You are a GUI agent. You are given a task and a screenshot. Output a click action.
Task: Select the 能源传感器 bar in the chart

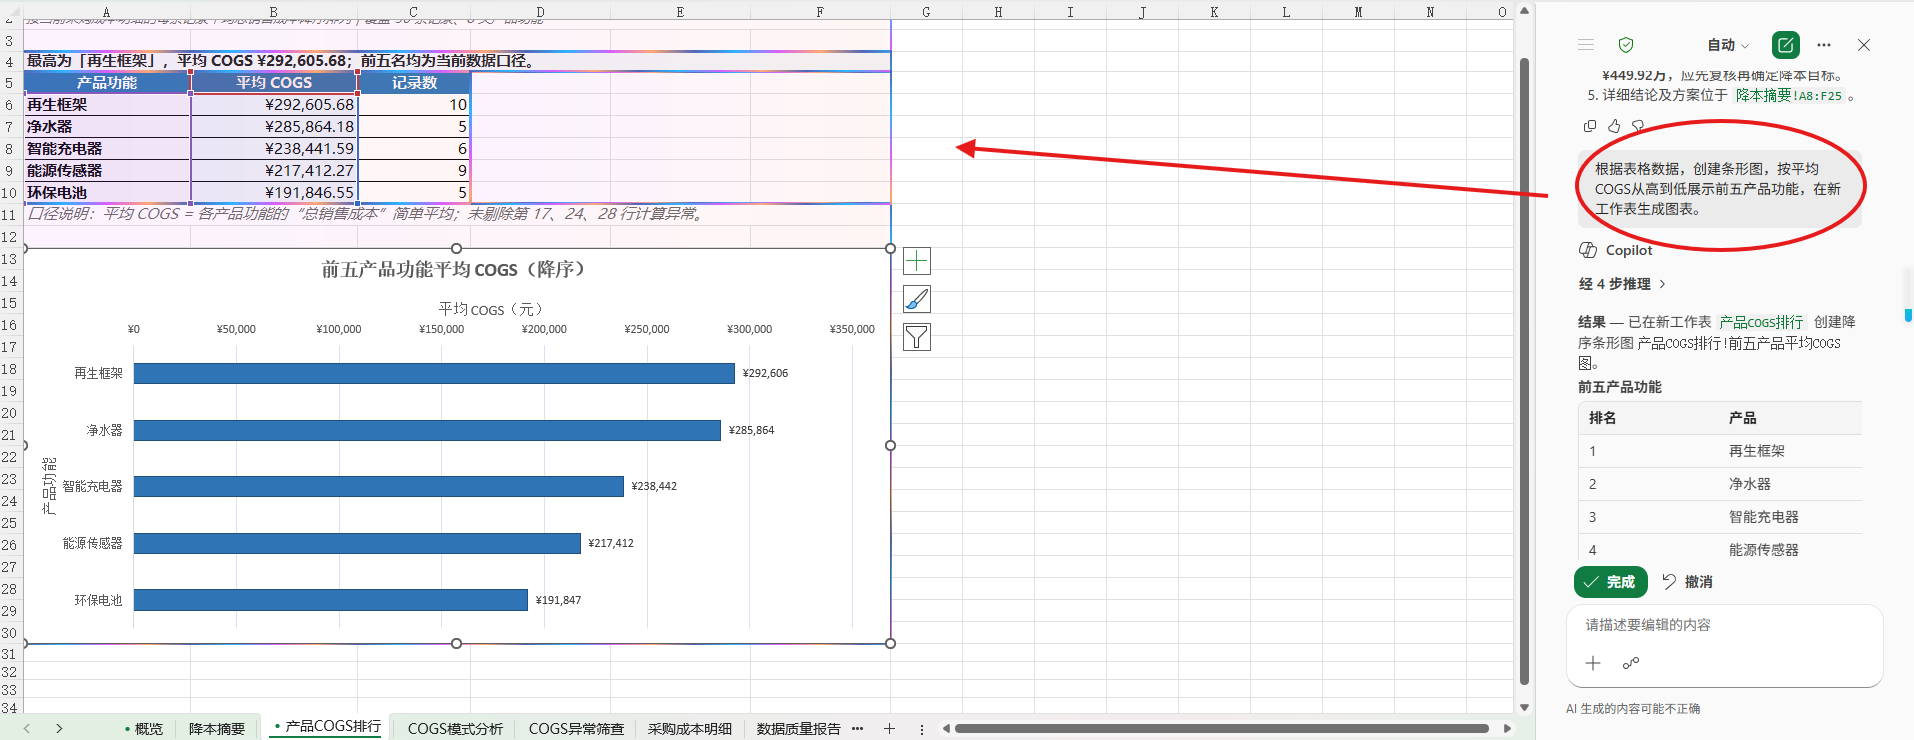(357, 543)
